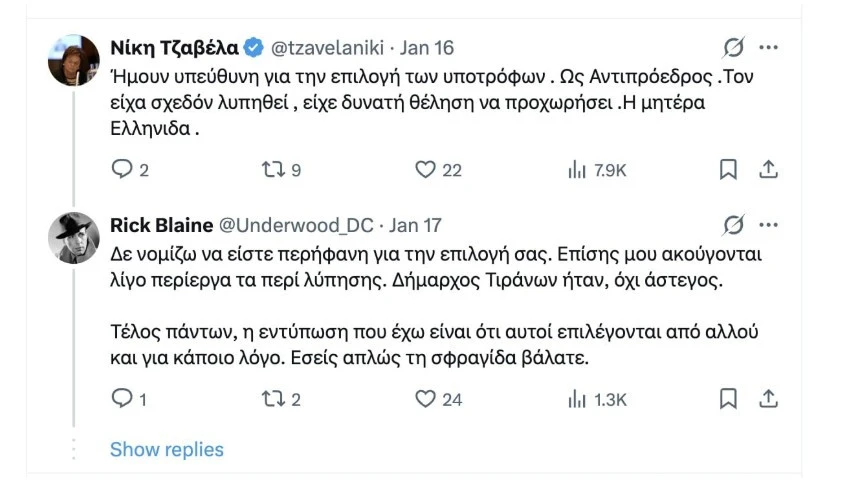Viewport: 854px width, 480px height.
Task: Open the Jan 17 tweet timestamp
Action: coord(415,225)
